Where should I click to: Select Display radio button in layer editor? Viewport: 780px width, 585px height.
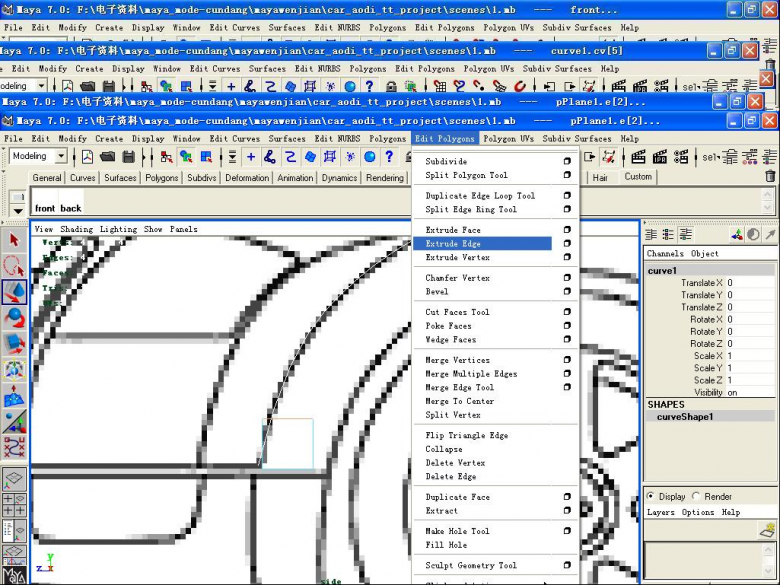tap(651, 496)
